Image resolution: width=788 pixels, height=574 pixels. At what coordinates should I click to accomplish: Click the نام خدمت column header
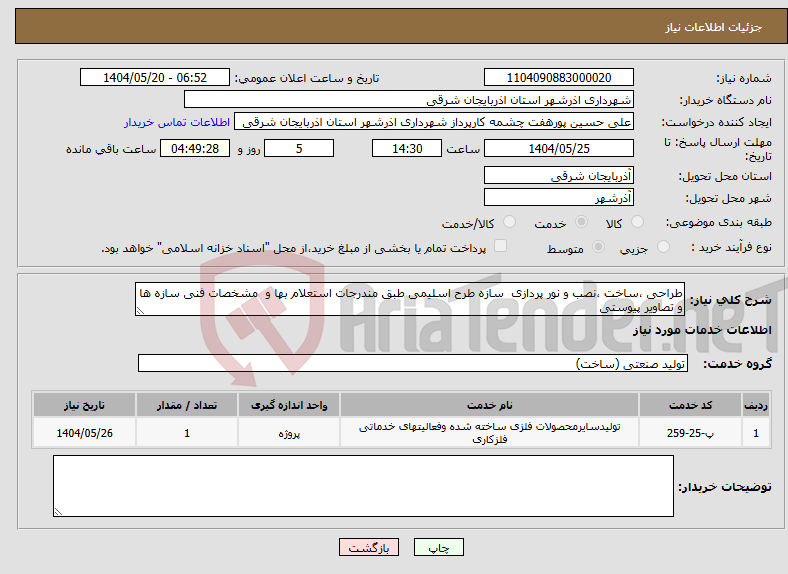(489, 405)
